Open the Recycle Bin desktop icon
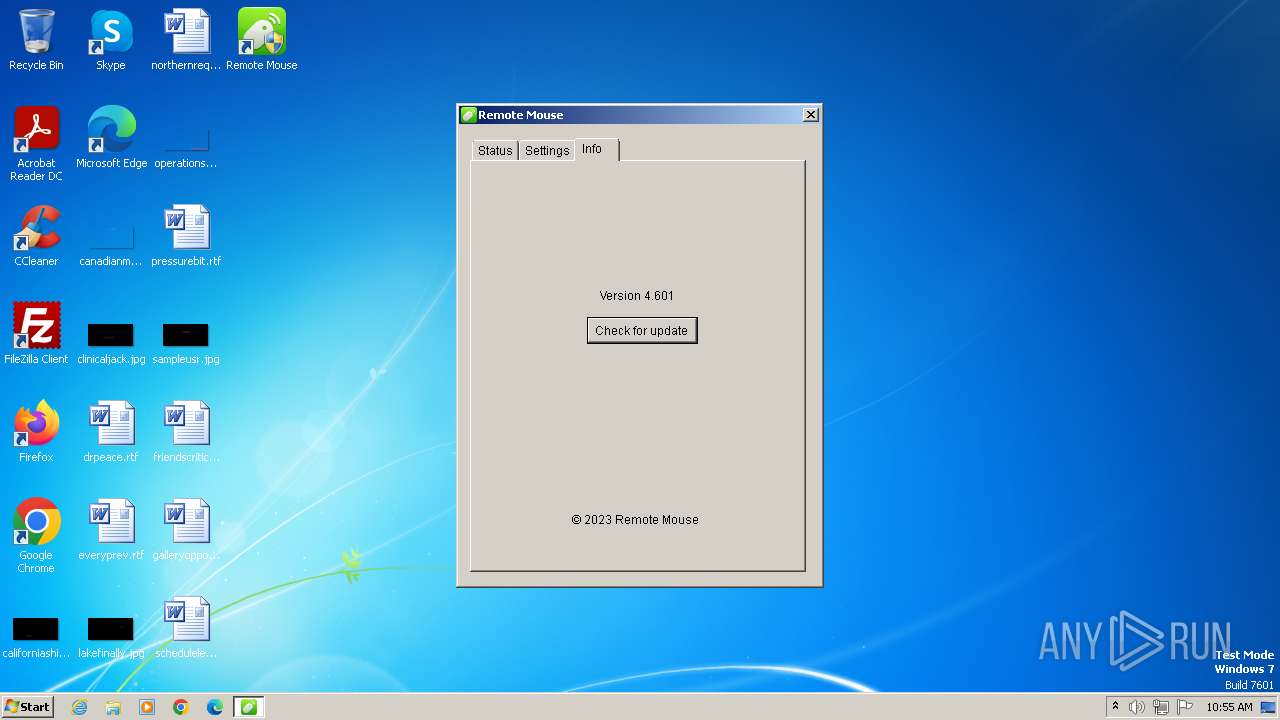Viewport: 1280px width, 720px height. coord(36,40)
